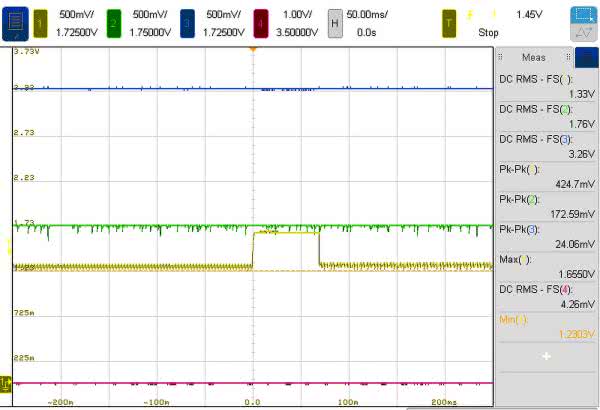Viewport: 600px width, 410px height.
Task: Select the Min(1) 1.2303V measurement entry
Action: point(545,325)
